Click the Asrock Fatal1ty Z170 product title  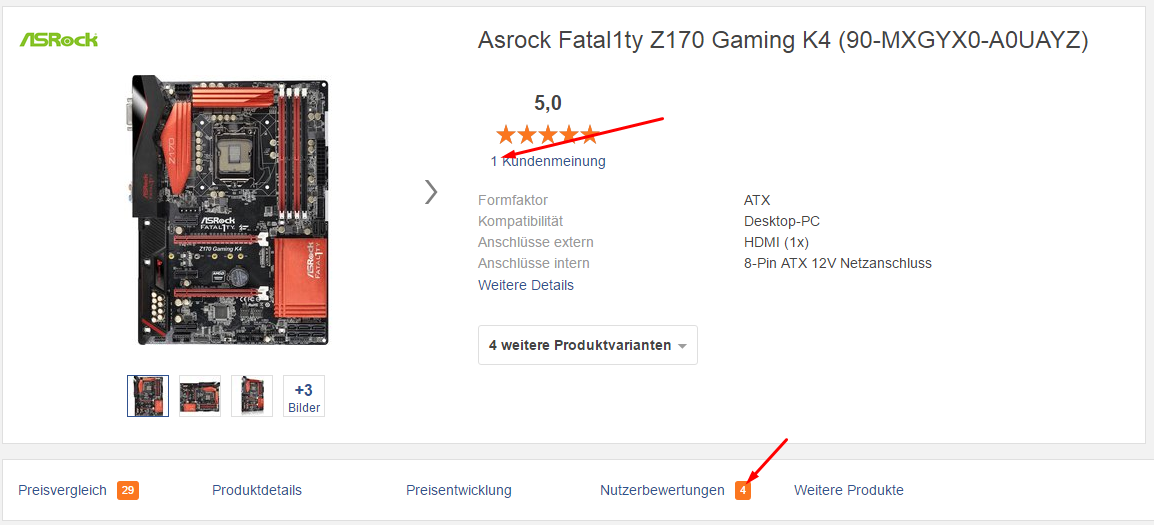tap(783, 40)
